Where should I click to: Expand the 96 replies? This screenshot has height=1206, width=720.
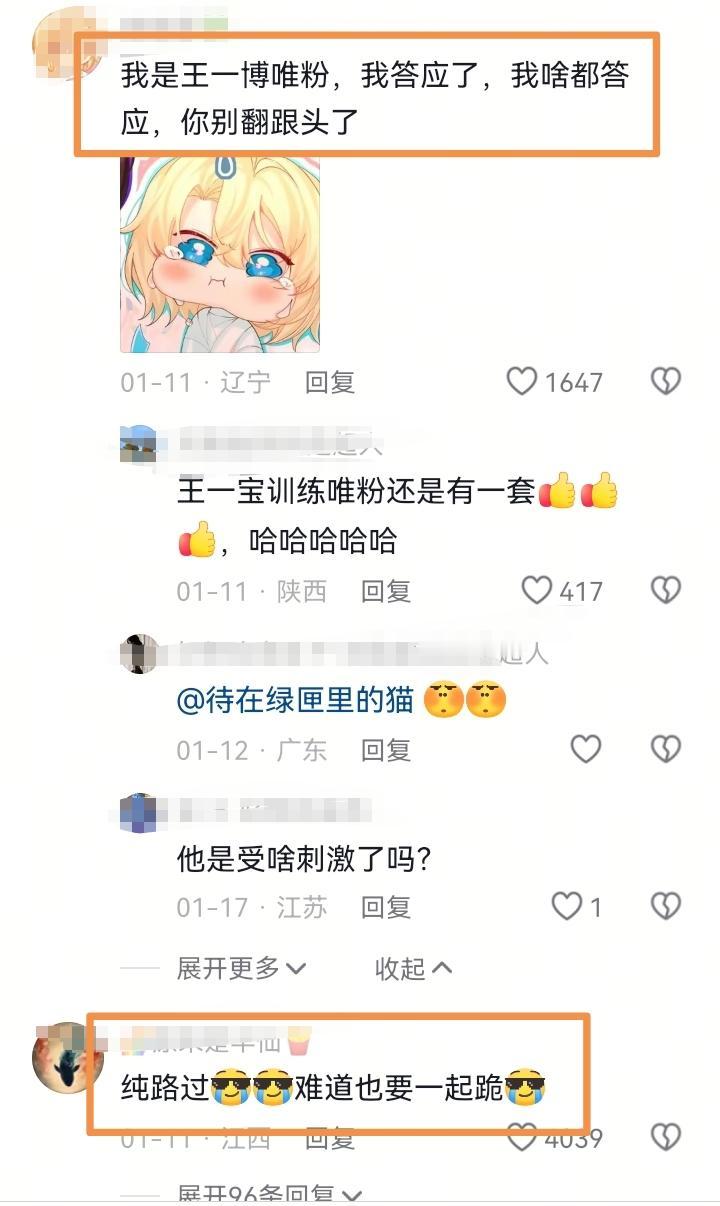pyautogui.click(x=269, y=1195)
